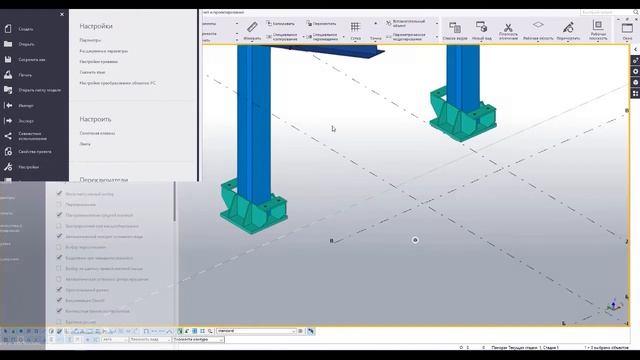Enable select on right-click checkbox
This screenshot has width=640, height=360.
pos(59,268)
